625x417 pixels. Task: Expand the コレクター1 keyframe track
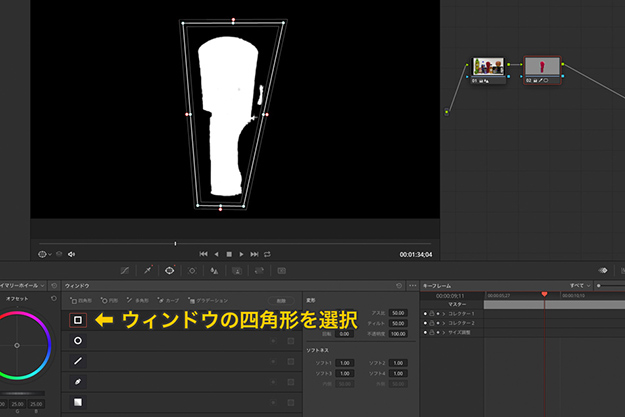[444, 314]
